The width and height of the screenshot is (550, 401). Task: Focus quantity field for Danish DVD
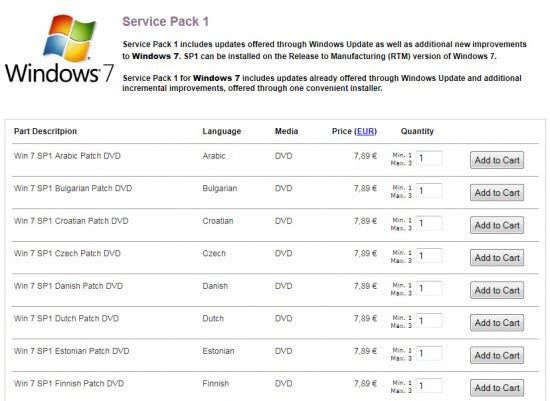coord(429,288)
